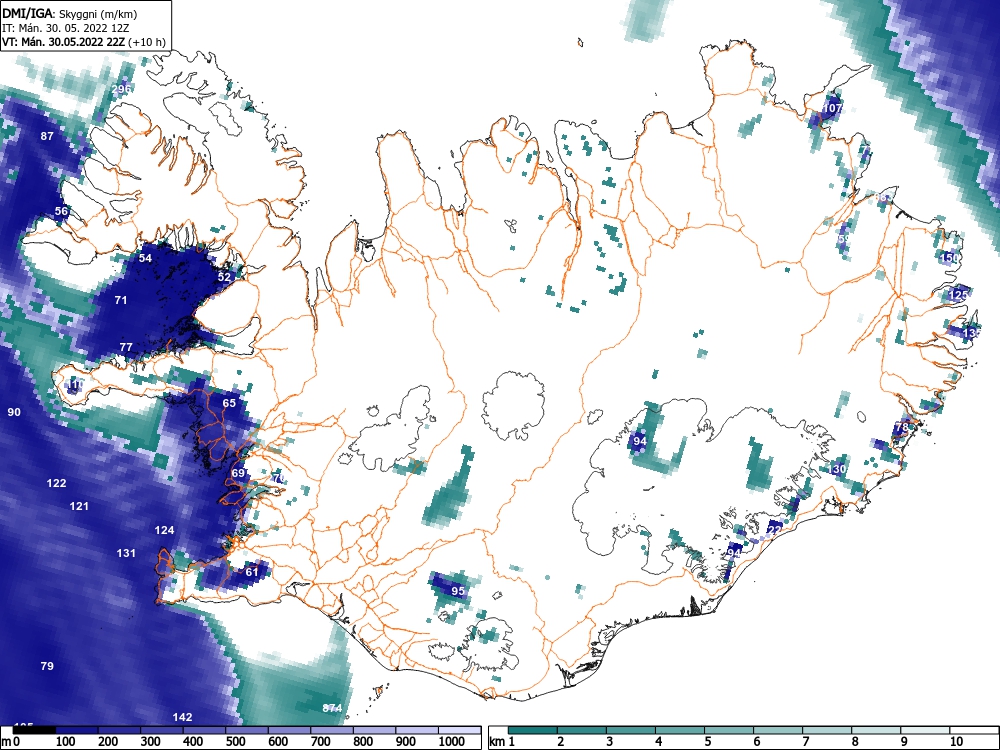This screenshot has width=1000, height=750.
Task: Click the value 125 in the Eastfjords
Action: [959, 295]
